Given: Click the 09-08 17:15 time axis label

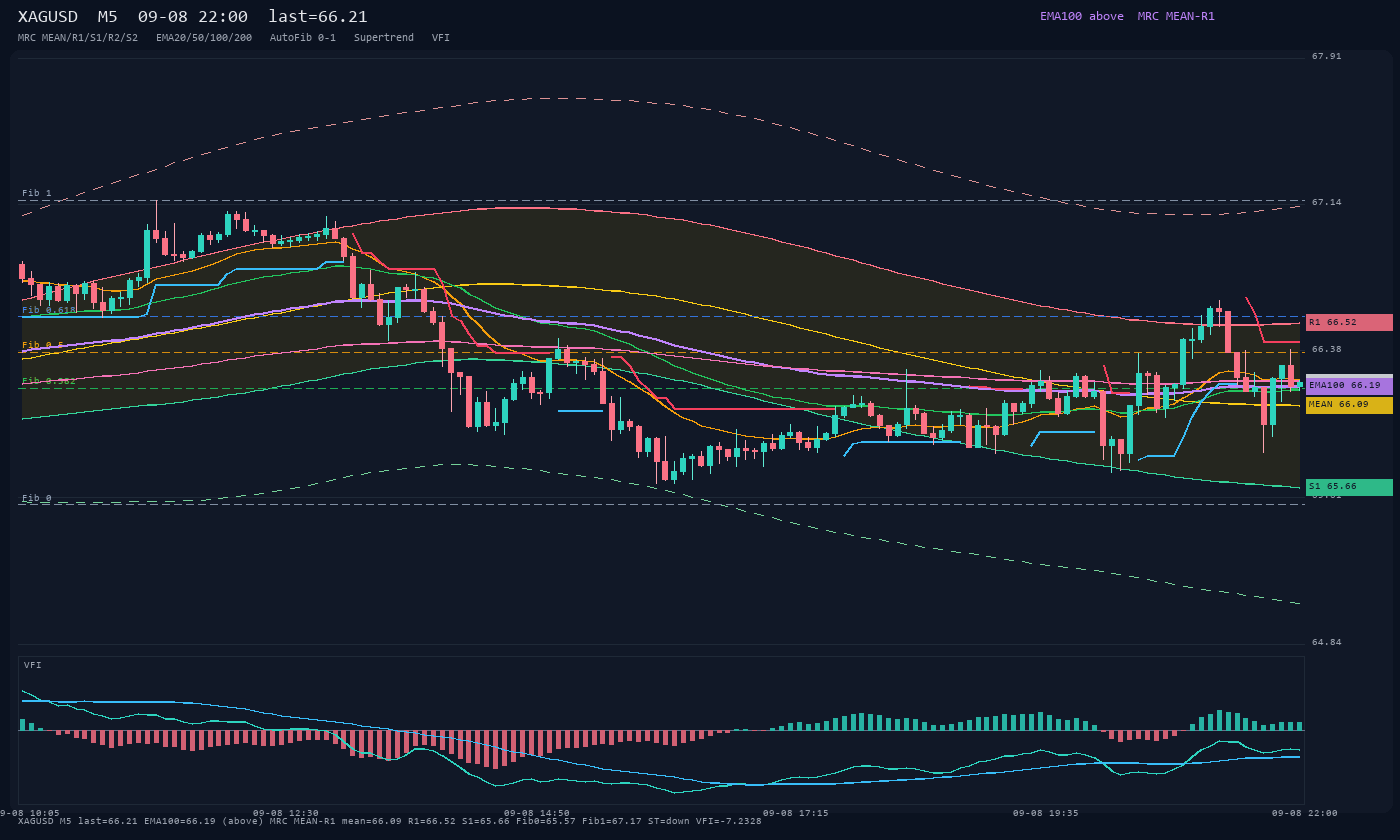Looking at the screenshot, I should [x=795, y=813].
